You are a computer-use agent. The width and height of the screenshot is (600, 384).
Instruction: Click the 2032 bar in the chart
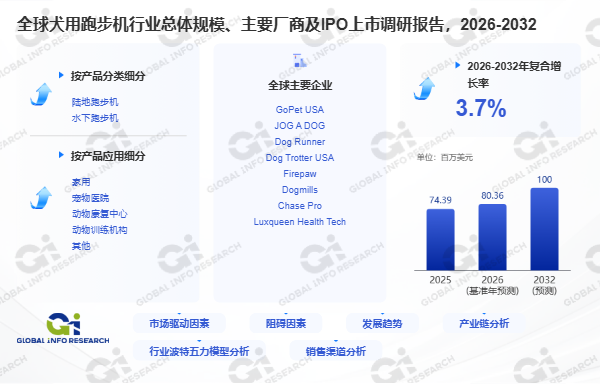[x=544, y=229]
